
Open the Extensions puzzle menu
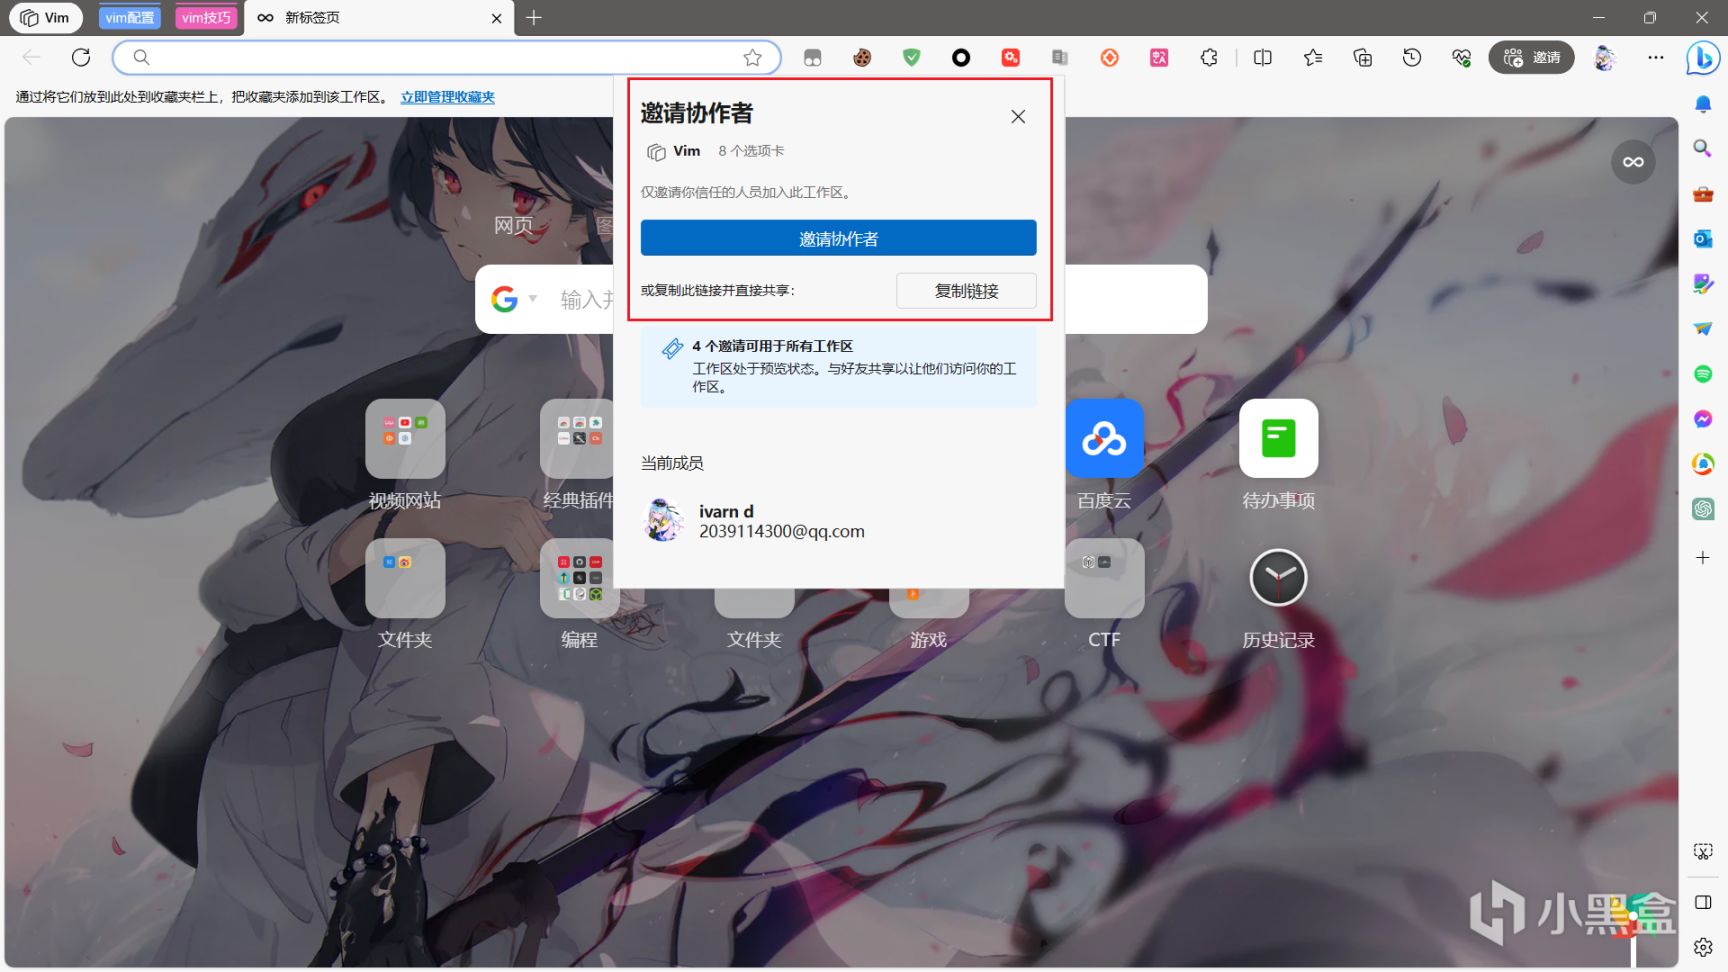[1209, 58]
